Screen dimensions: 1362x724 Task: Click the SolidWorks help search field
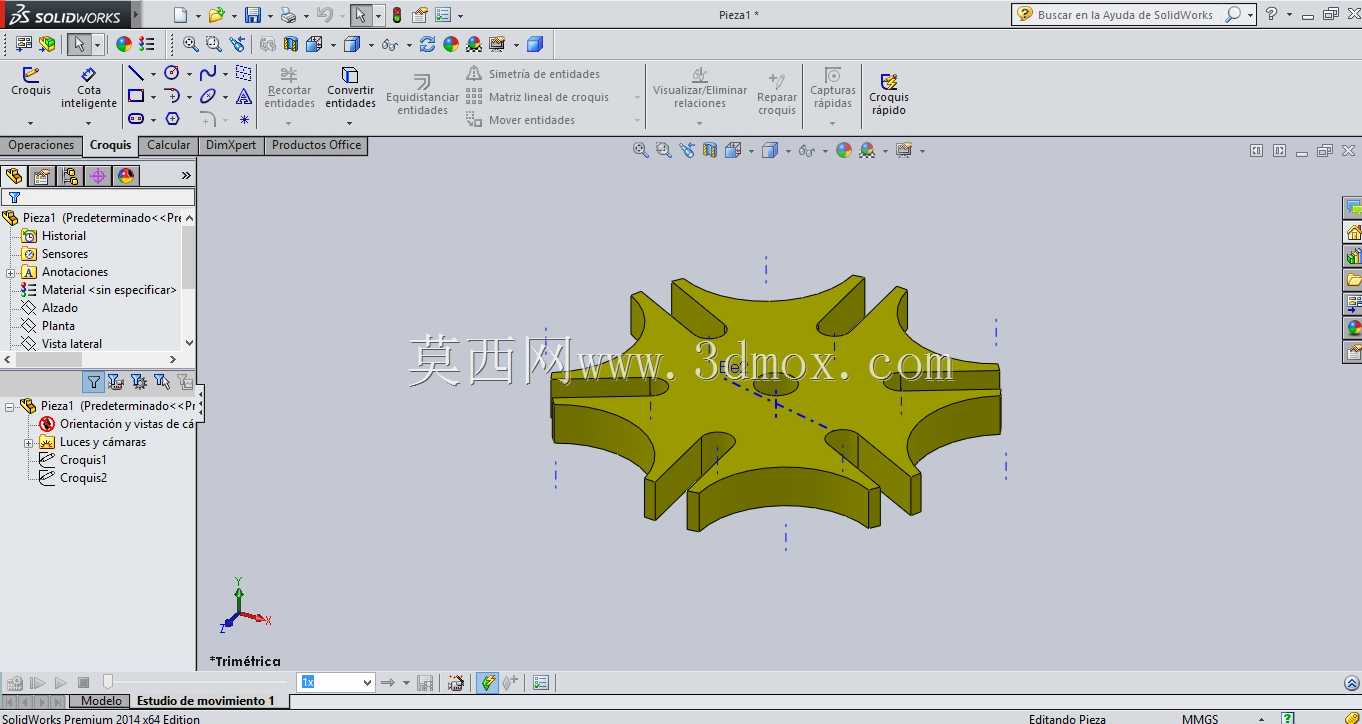[x=1127, y=15]
